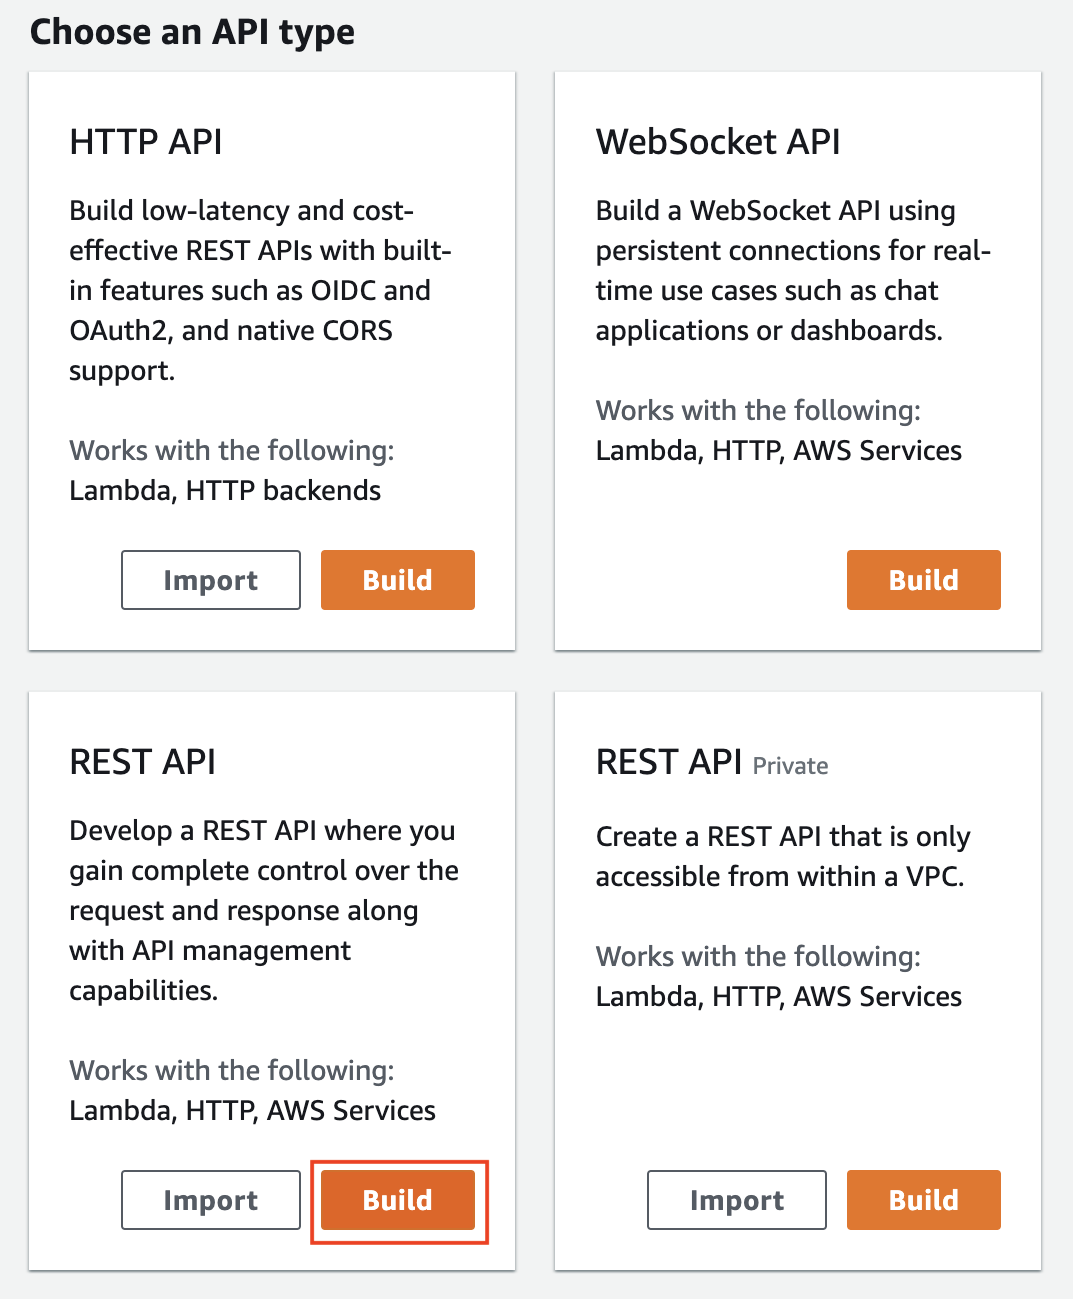1073x1299 pixels.
Task: Select the REST API card heading
Action: [x=143, y=762]
